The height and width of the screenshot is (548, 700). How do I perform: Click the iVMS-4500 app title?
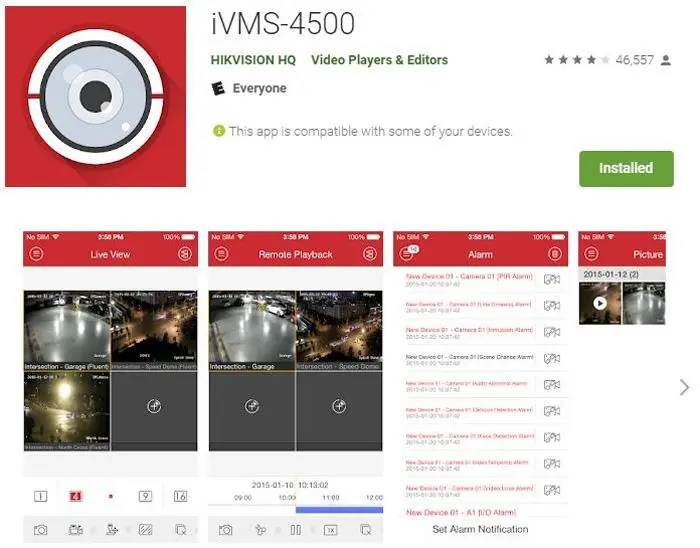click(x=283, y=23)
